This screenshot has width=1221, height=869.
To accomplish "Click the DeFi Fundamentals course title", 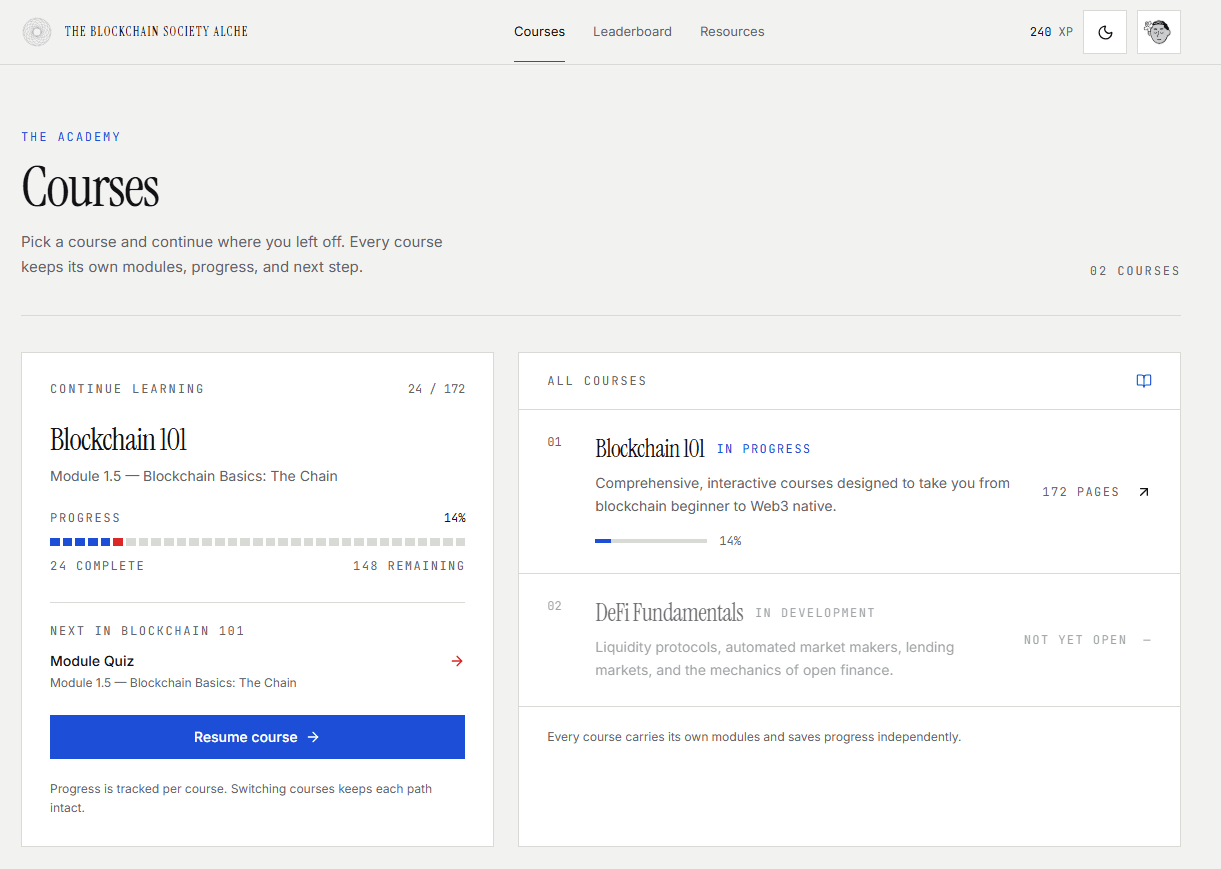I will click(669, 612).
